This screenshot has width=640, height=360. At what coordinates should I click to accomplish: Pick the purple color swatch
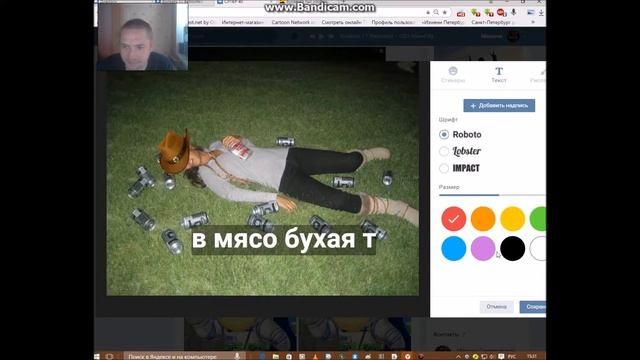[x=483, y=248]
